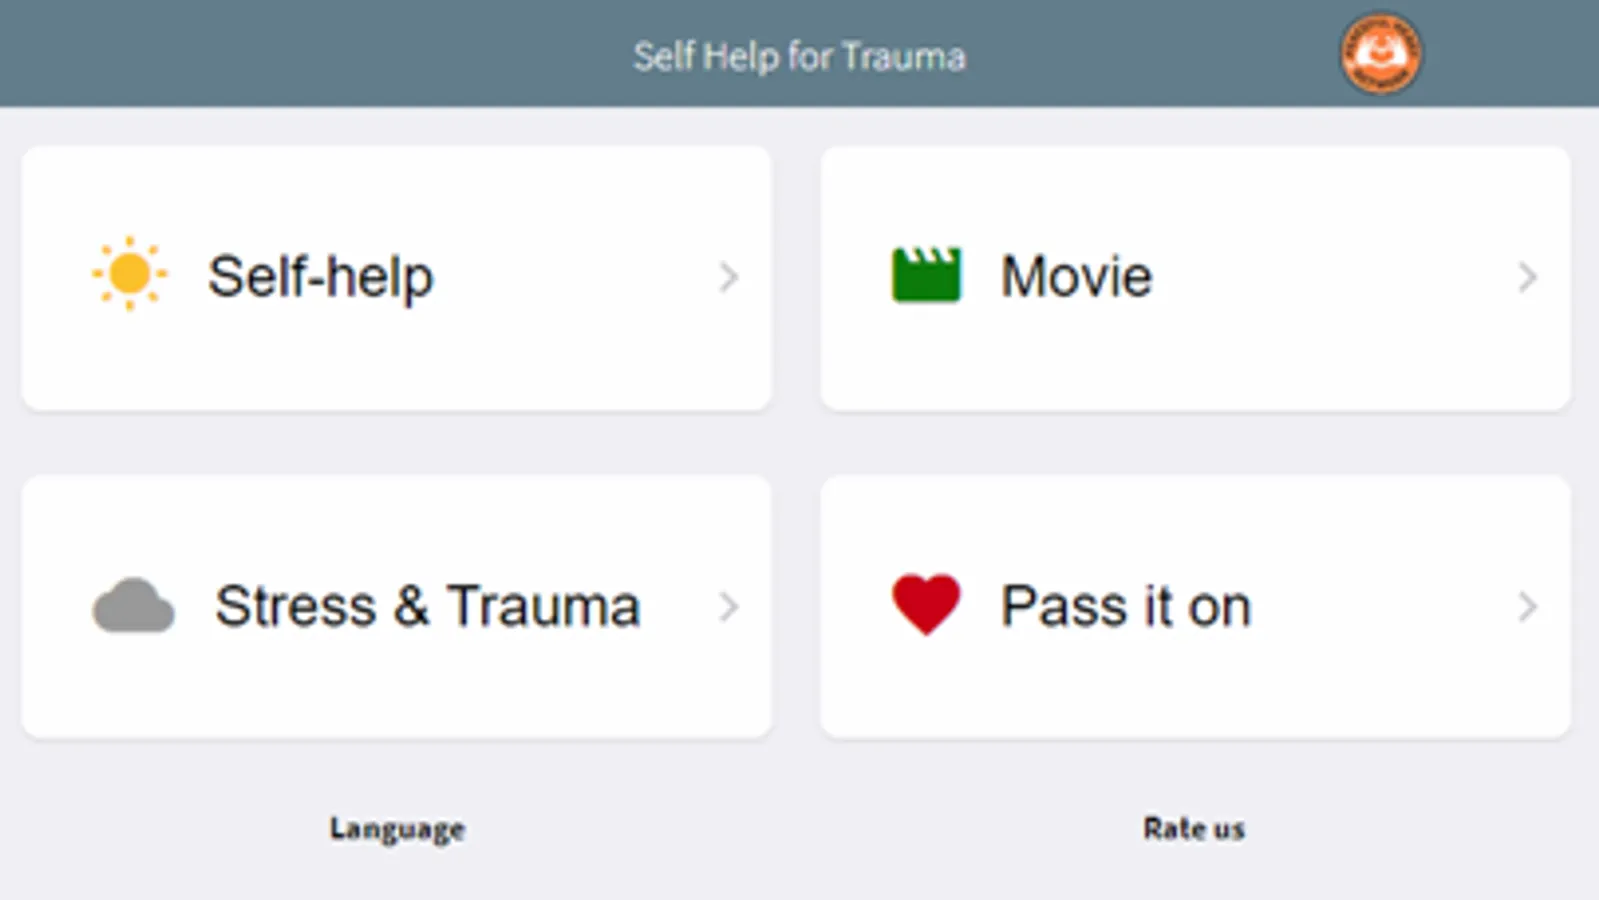Click the orange logo badge in header
1599x900 pixels.
coord(1380,54)
